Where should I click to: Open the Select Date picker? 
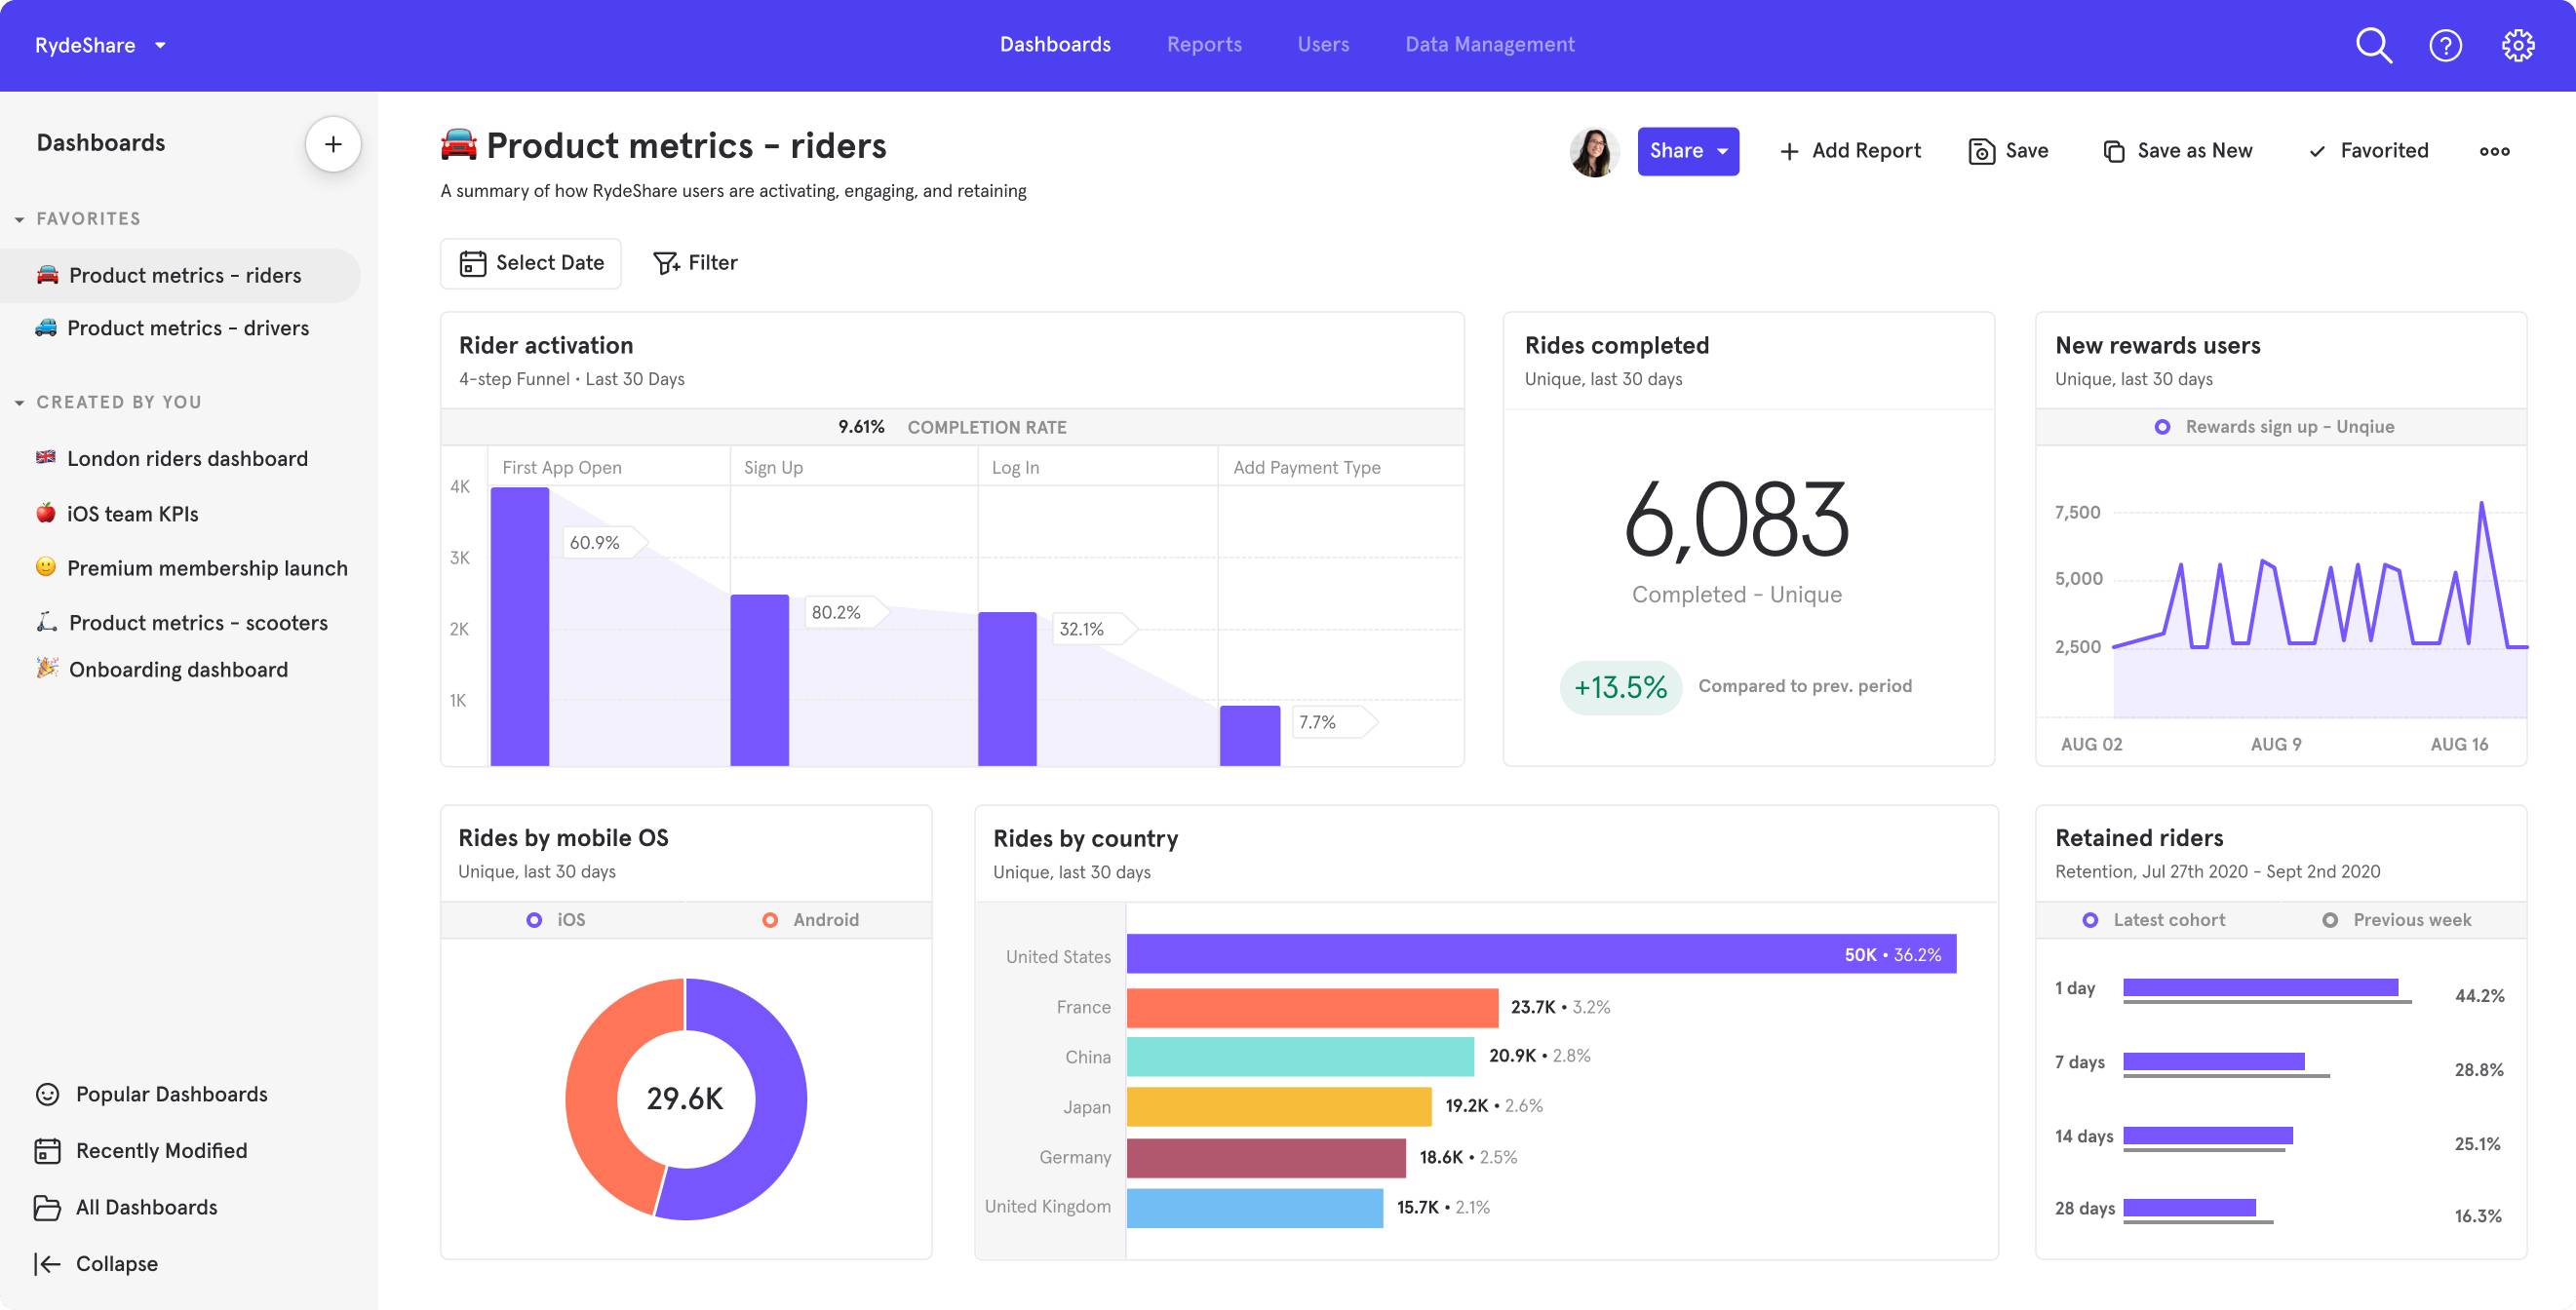coord(531,262)
